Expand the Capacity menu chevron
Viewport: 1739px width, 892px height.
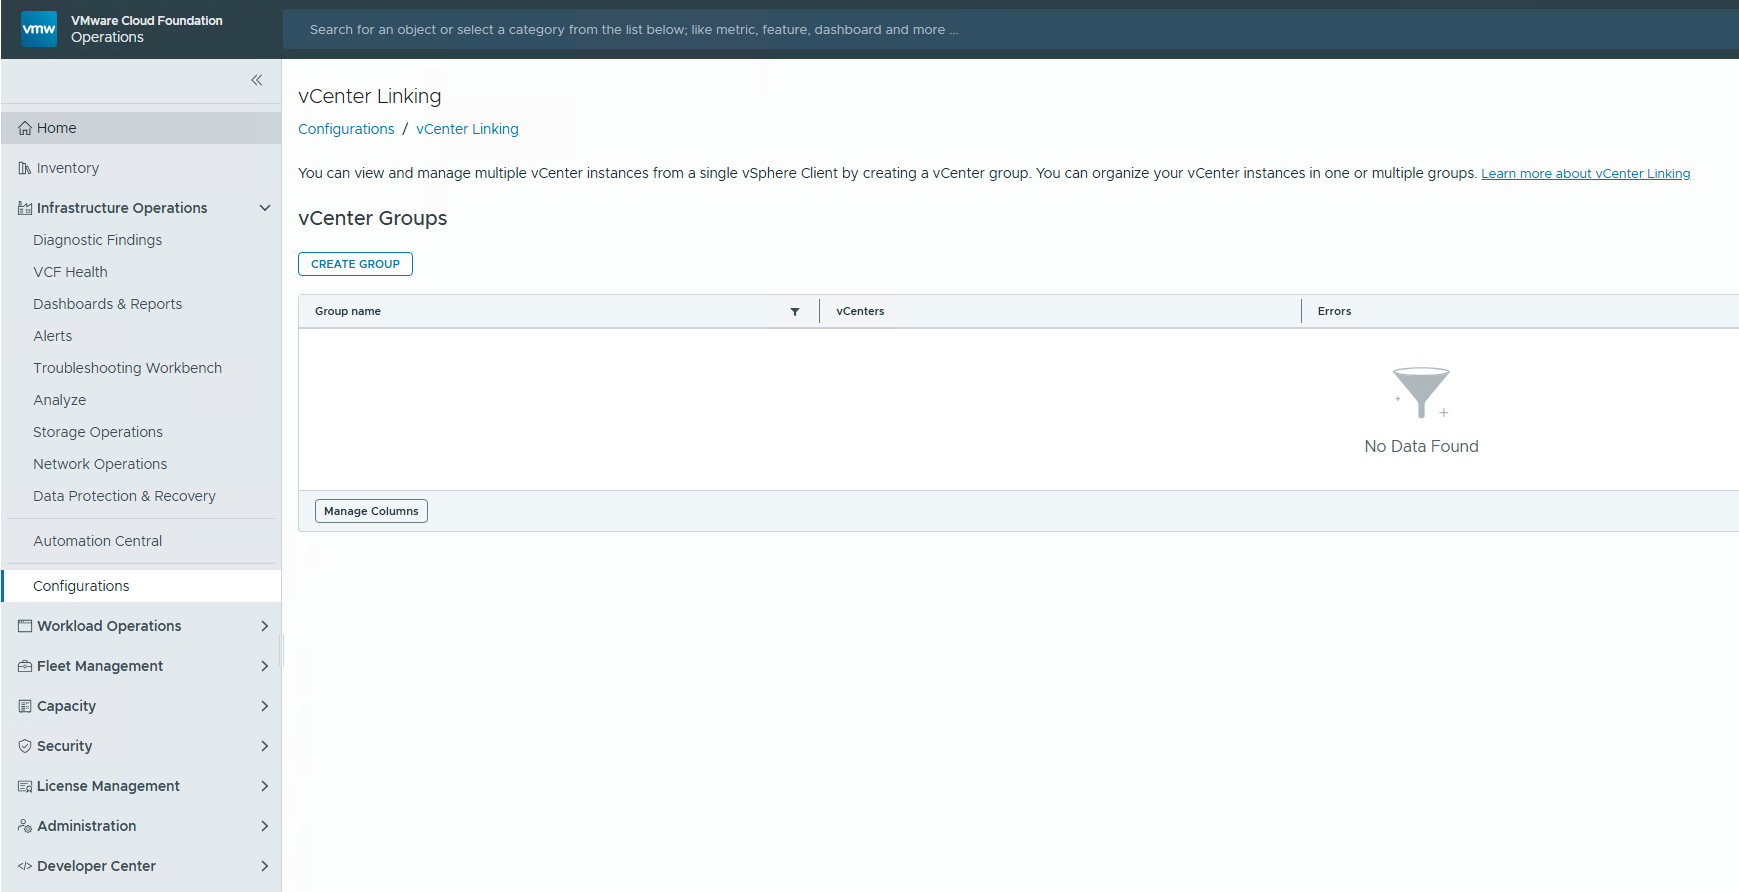pyautogui.click(x=265, y=706)
